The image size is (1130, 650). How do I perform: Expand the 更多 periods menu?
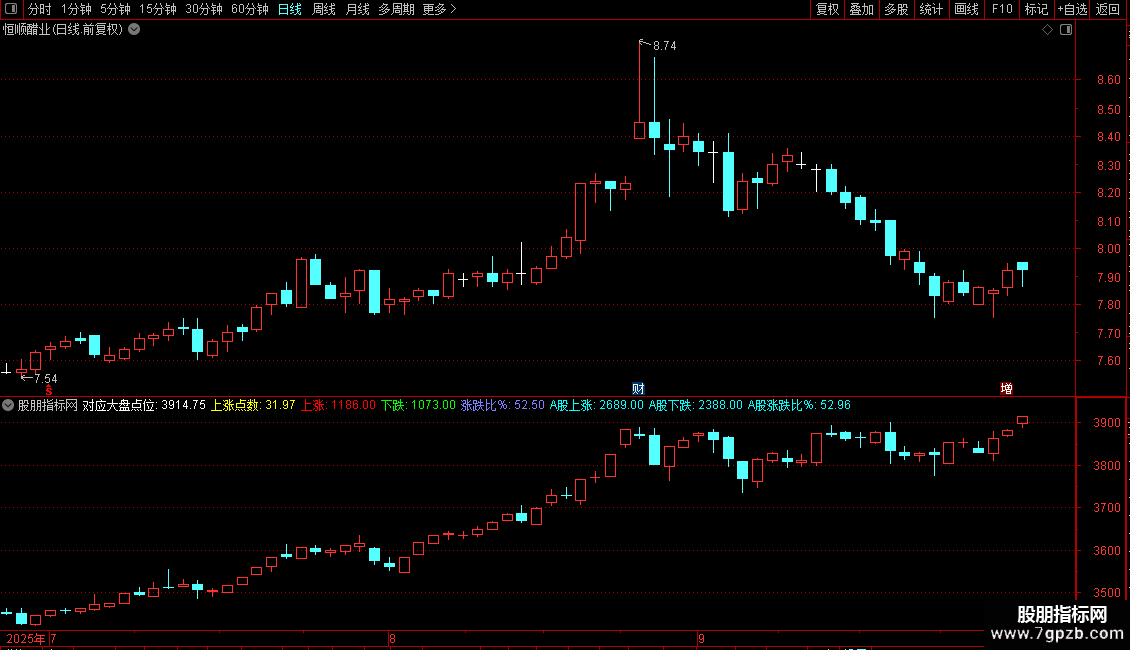coord(439,9)
